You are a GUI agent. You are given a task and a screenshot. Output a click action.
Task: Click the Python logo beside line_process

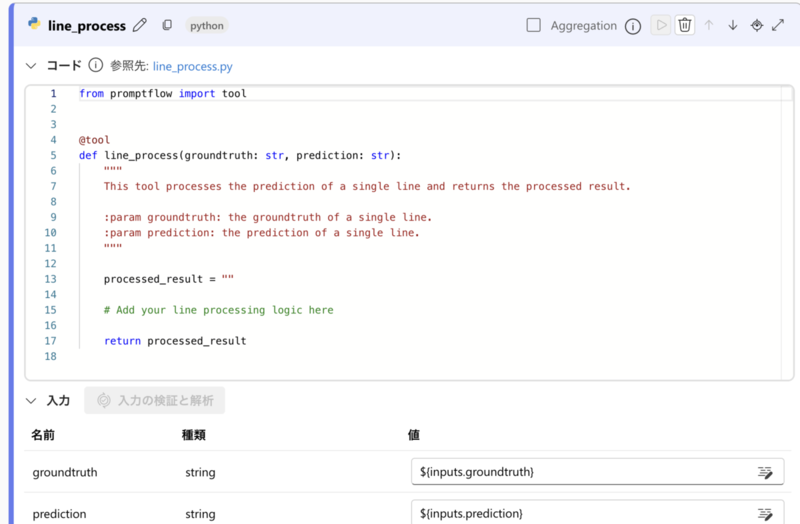(x=34, y=23)
